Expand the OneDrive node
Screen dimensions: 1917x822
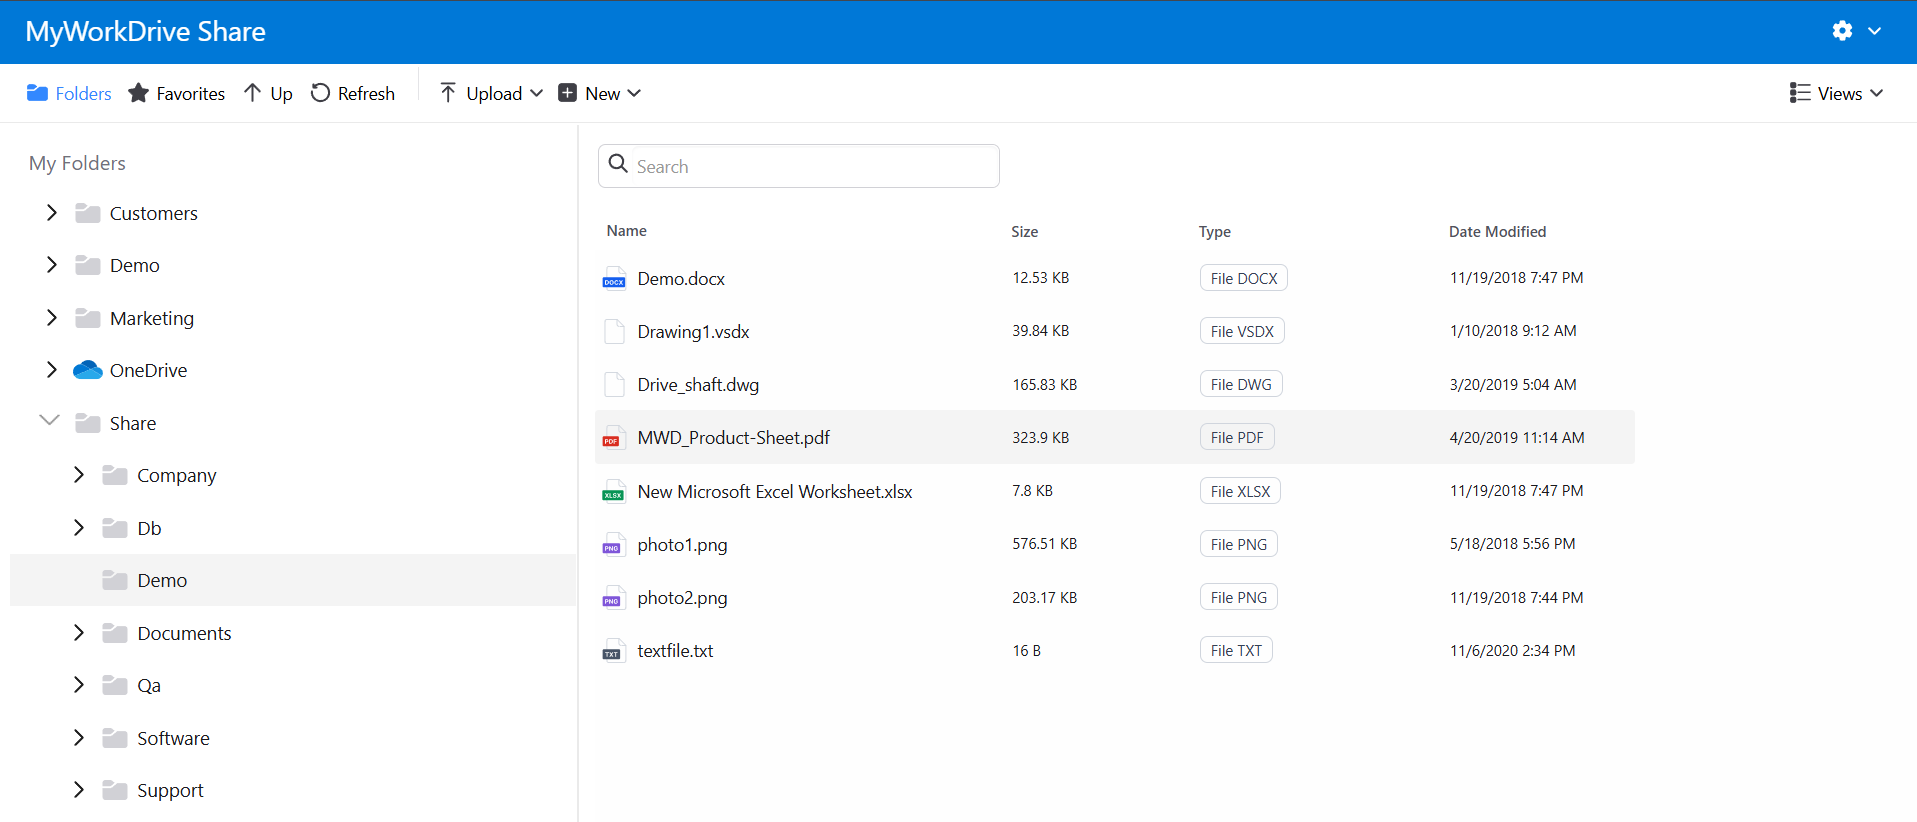(x=52, y=370)
